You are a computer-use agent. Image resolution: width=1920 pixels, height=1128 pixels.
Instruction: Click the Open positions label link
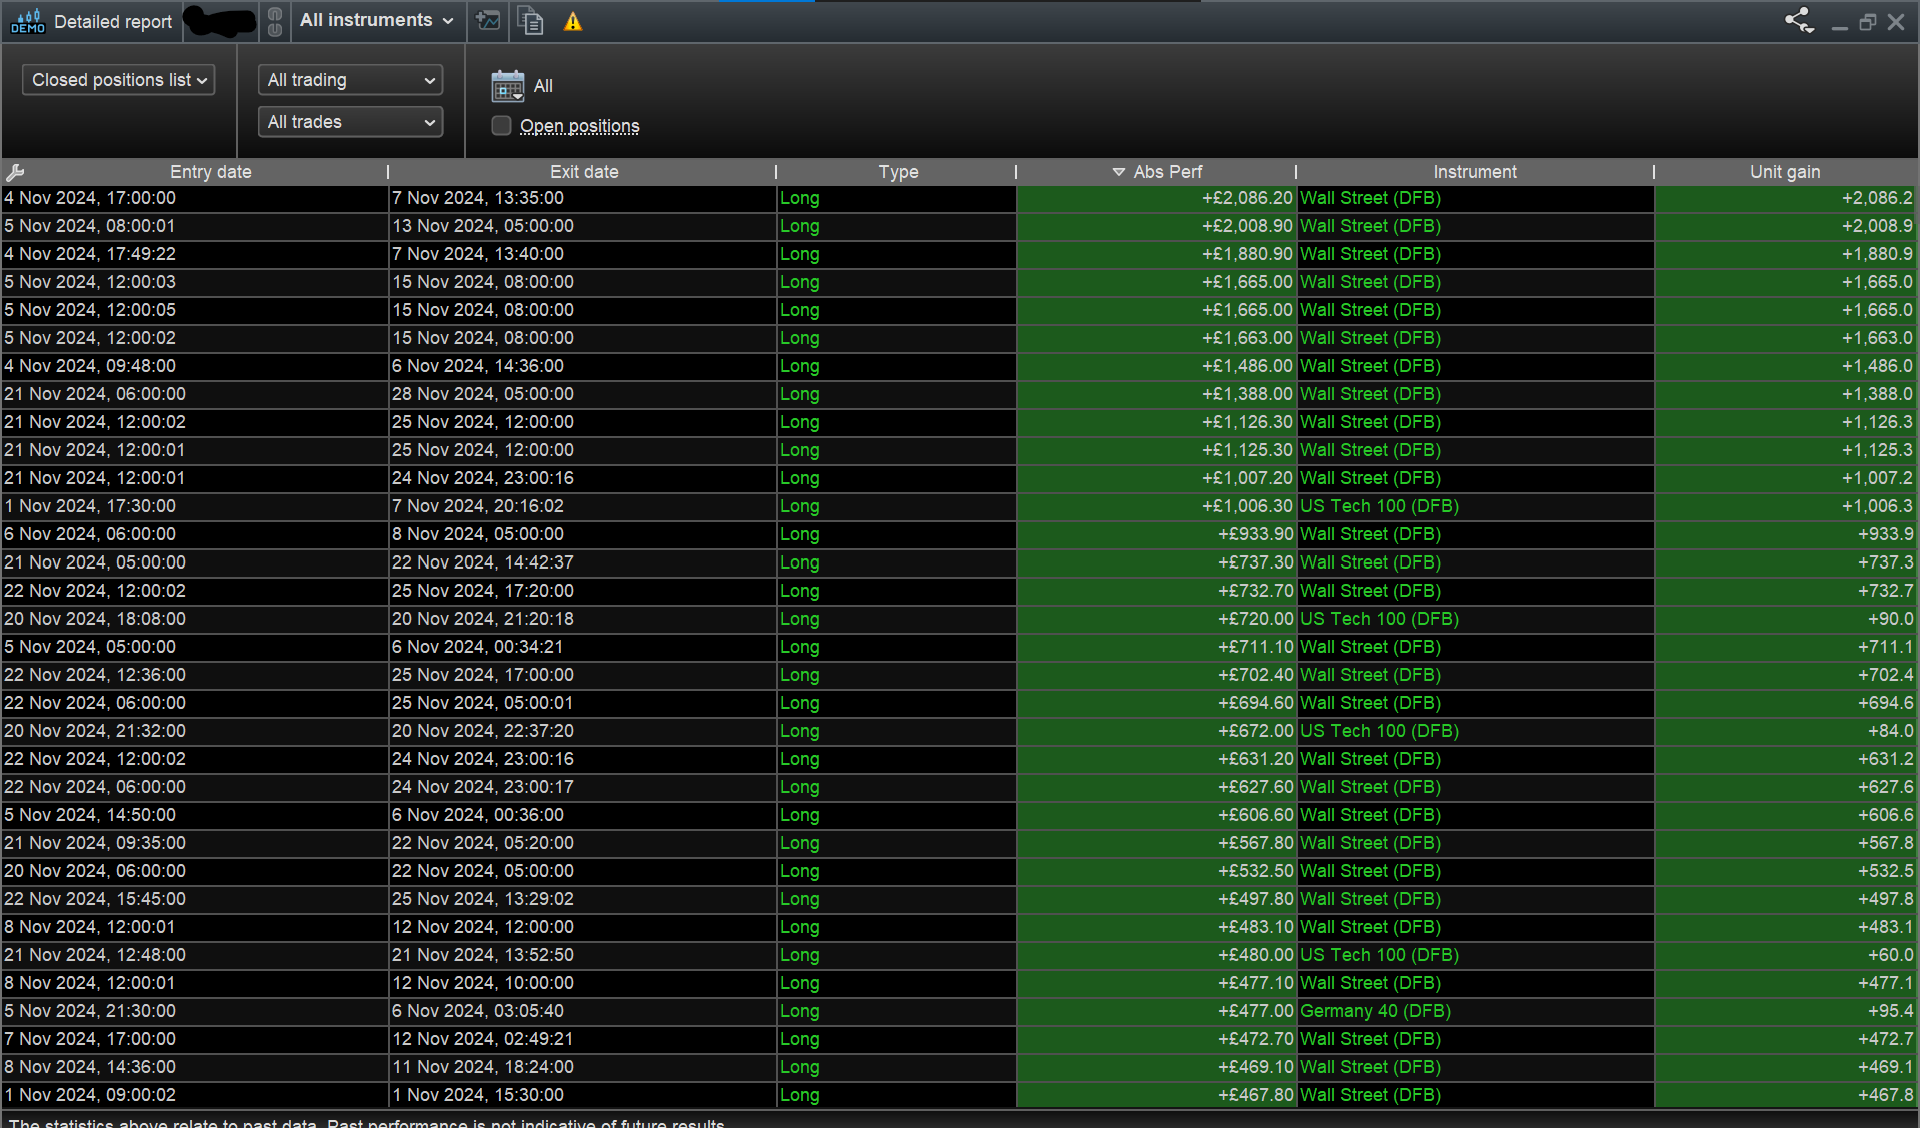pyautogui.click(x=579, y=126)
